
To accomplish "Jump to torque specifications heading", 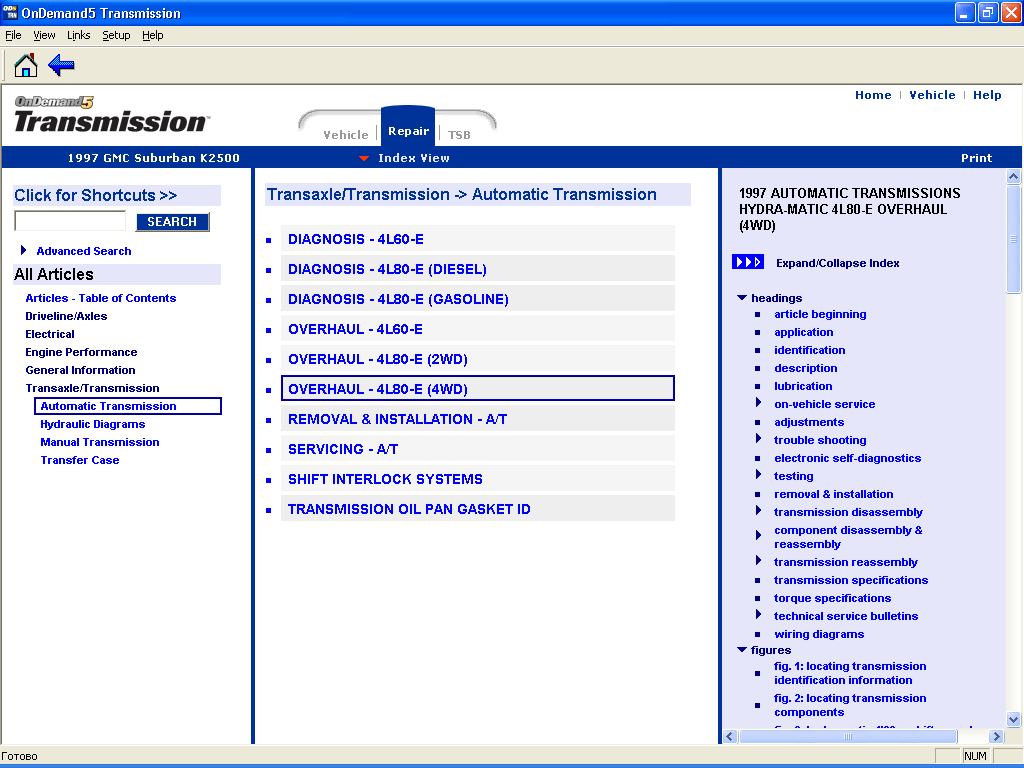I will [833, 598].
